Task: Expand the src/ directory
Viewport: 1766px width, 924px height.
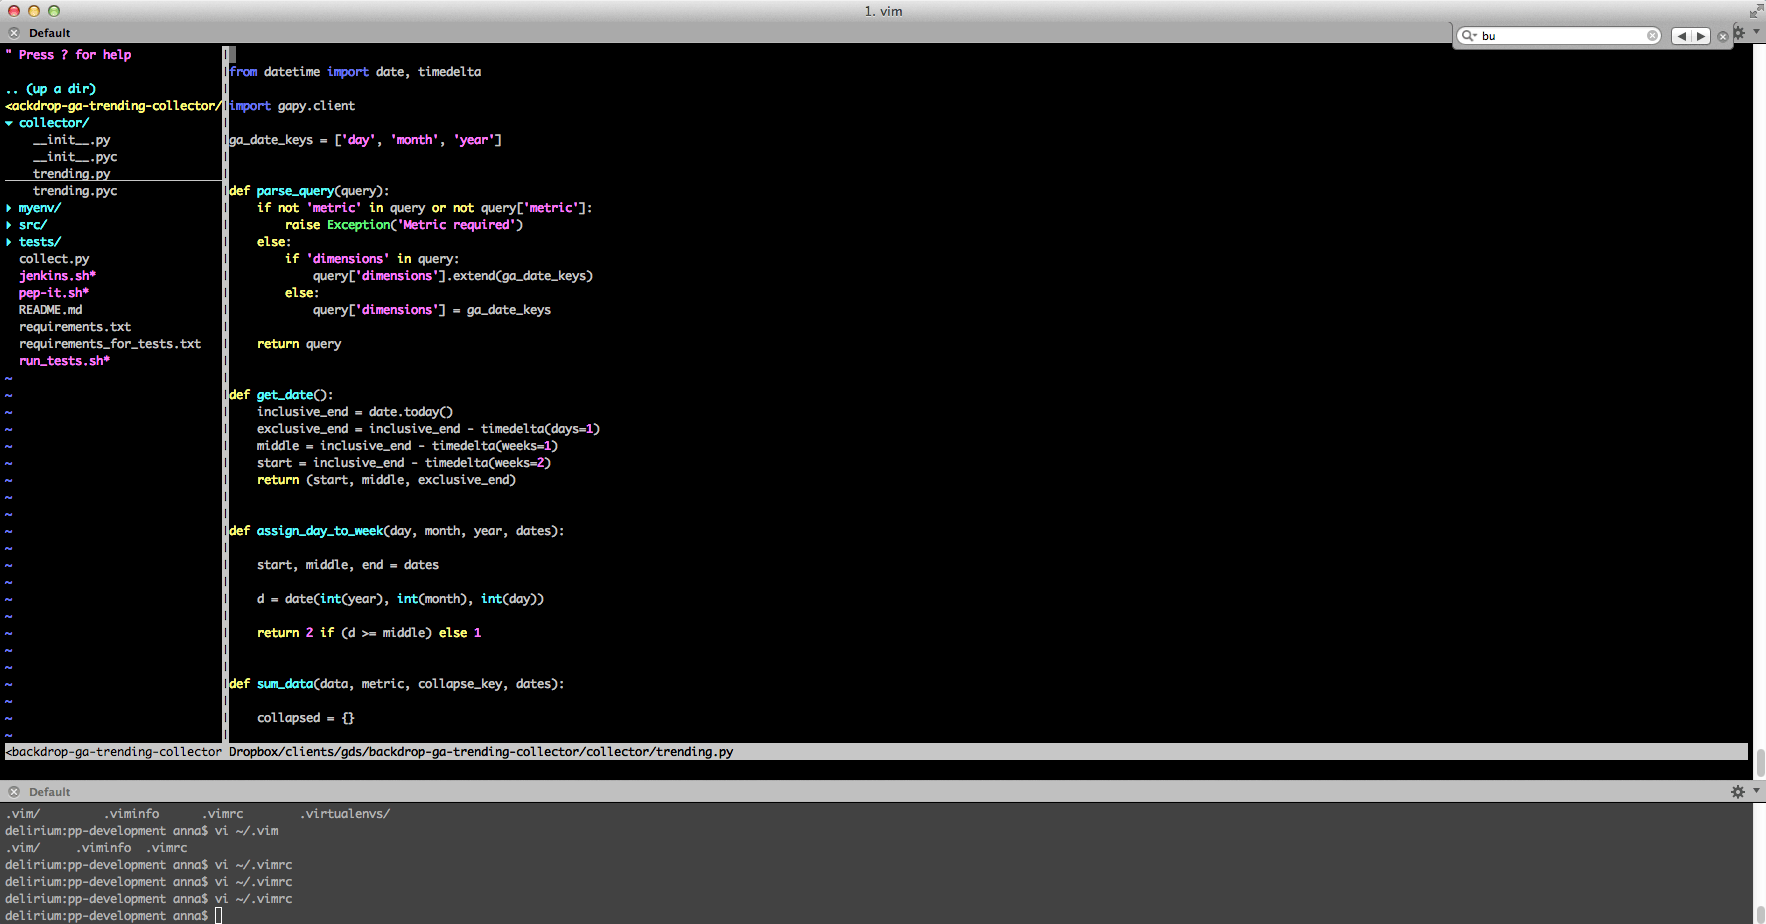Action: click(x=10, y=225)
